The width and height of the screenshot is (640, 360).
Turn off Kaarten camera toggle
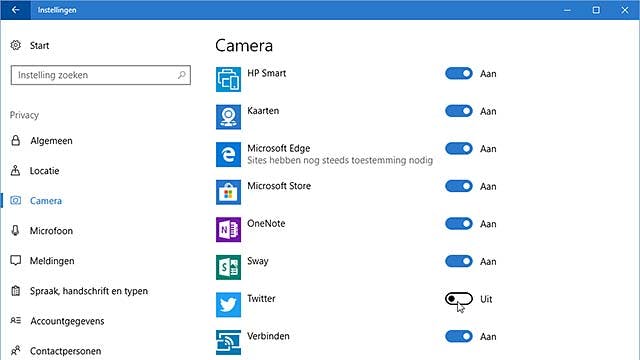click(x=459, y=111)
